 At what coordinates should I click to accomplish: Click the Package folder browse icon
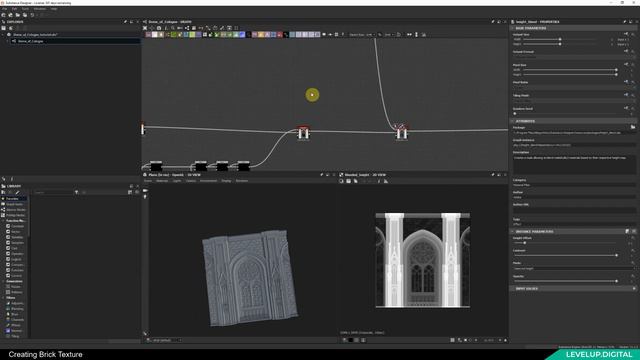click(633, 127)
